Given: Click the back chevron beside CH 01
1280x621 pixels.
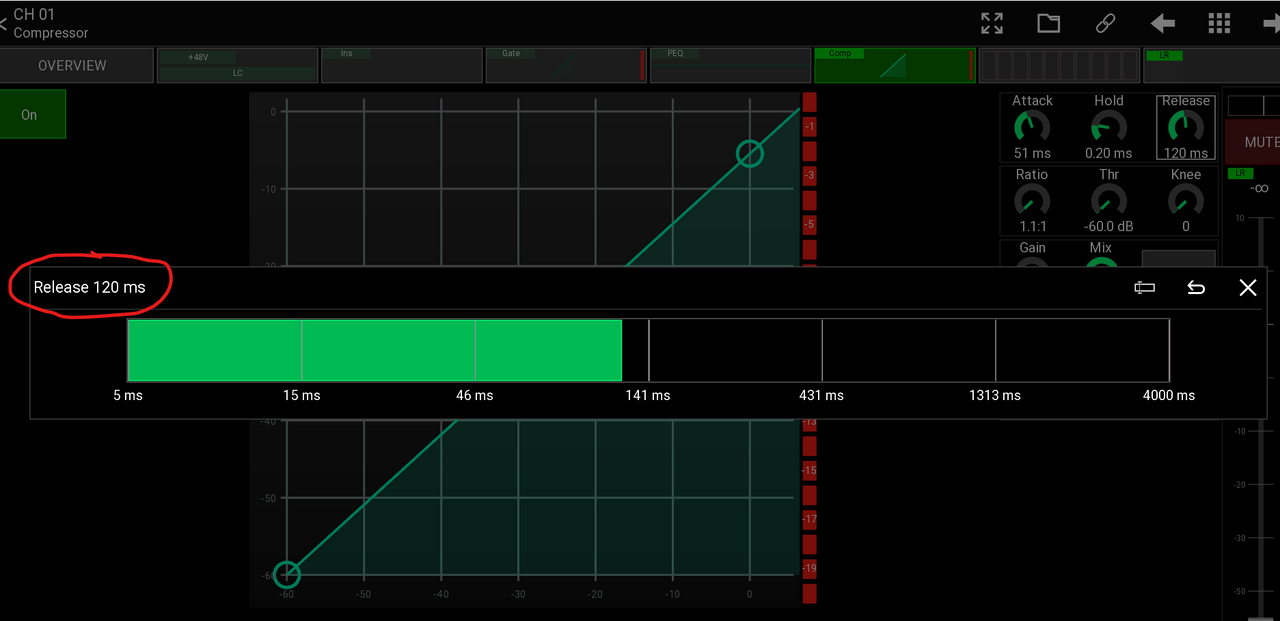Looking at the screenshot, I should pyautogui.click(x=4, y=23).
